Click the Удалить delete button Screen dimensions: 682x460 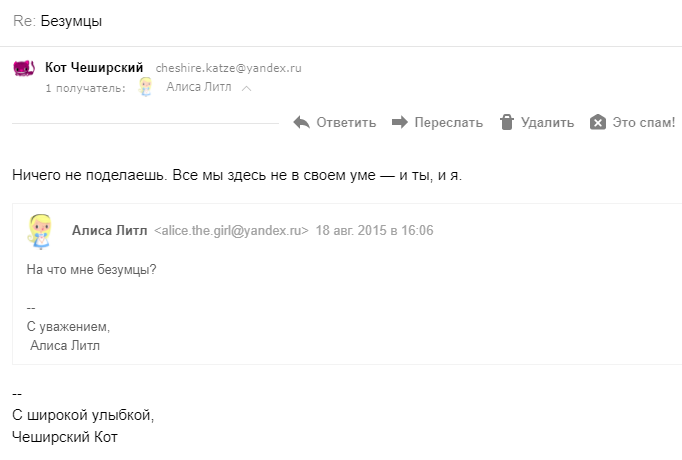click(x=537, y=123)
